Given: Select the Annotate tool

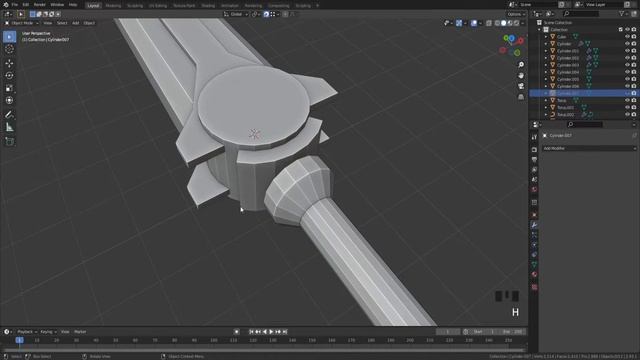Looking at the screenshot, I should (9, 115).
